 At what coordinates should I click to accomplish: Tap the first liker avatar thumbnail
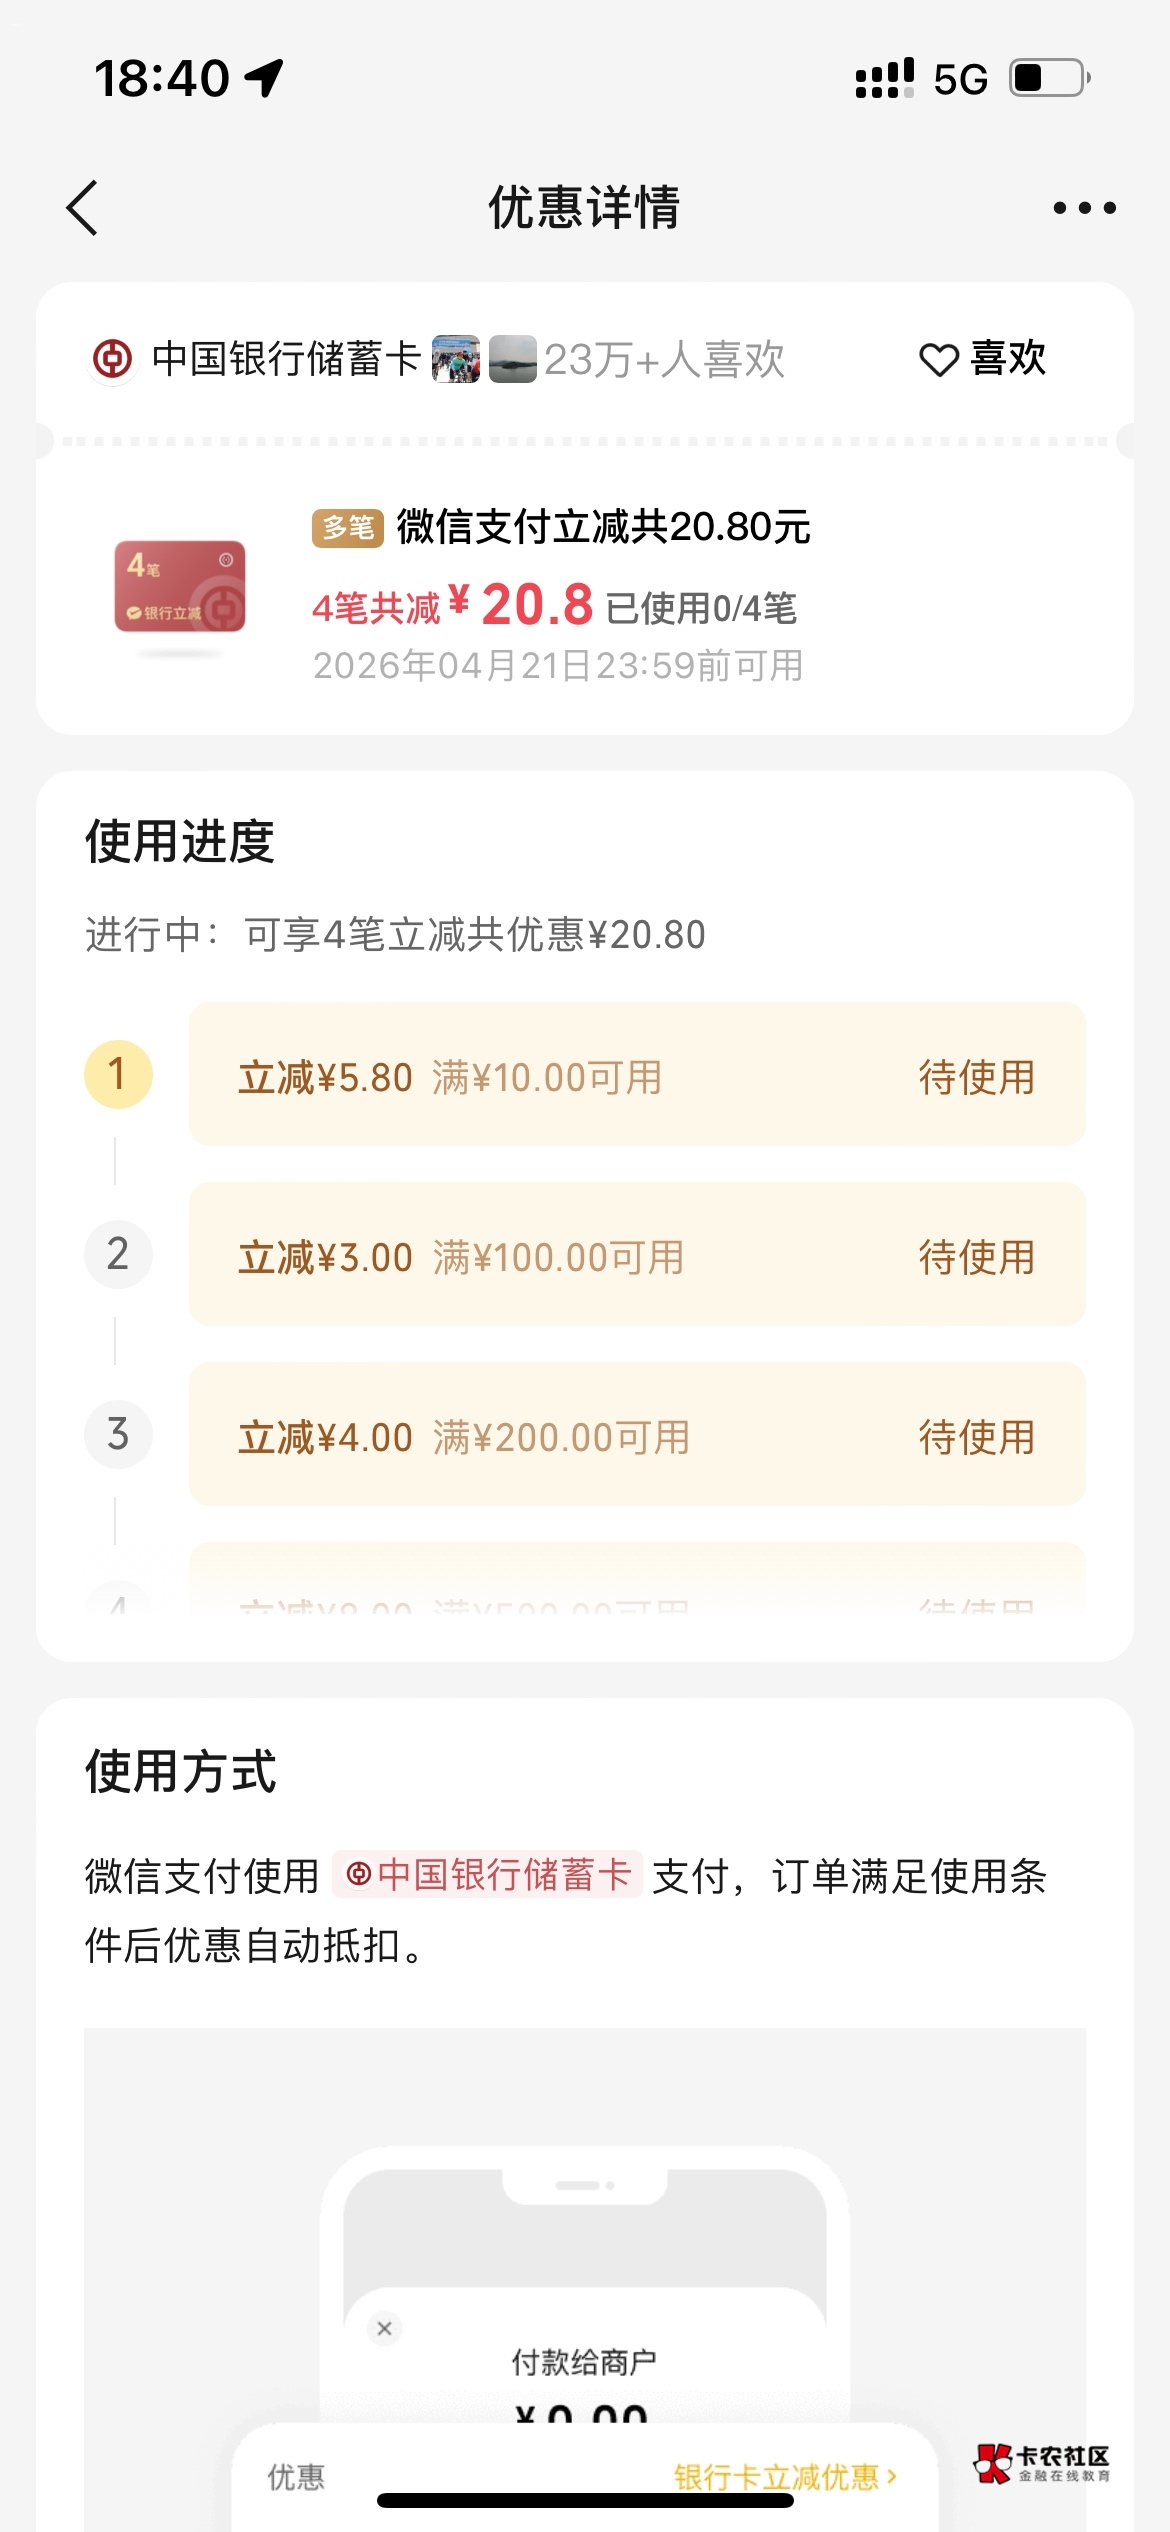[x=456, y=359]
